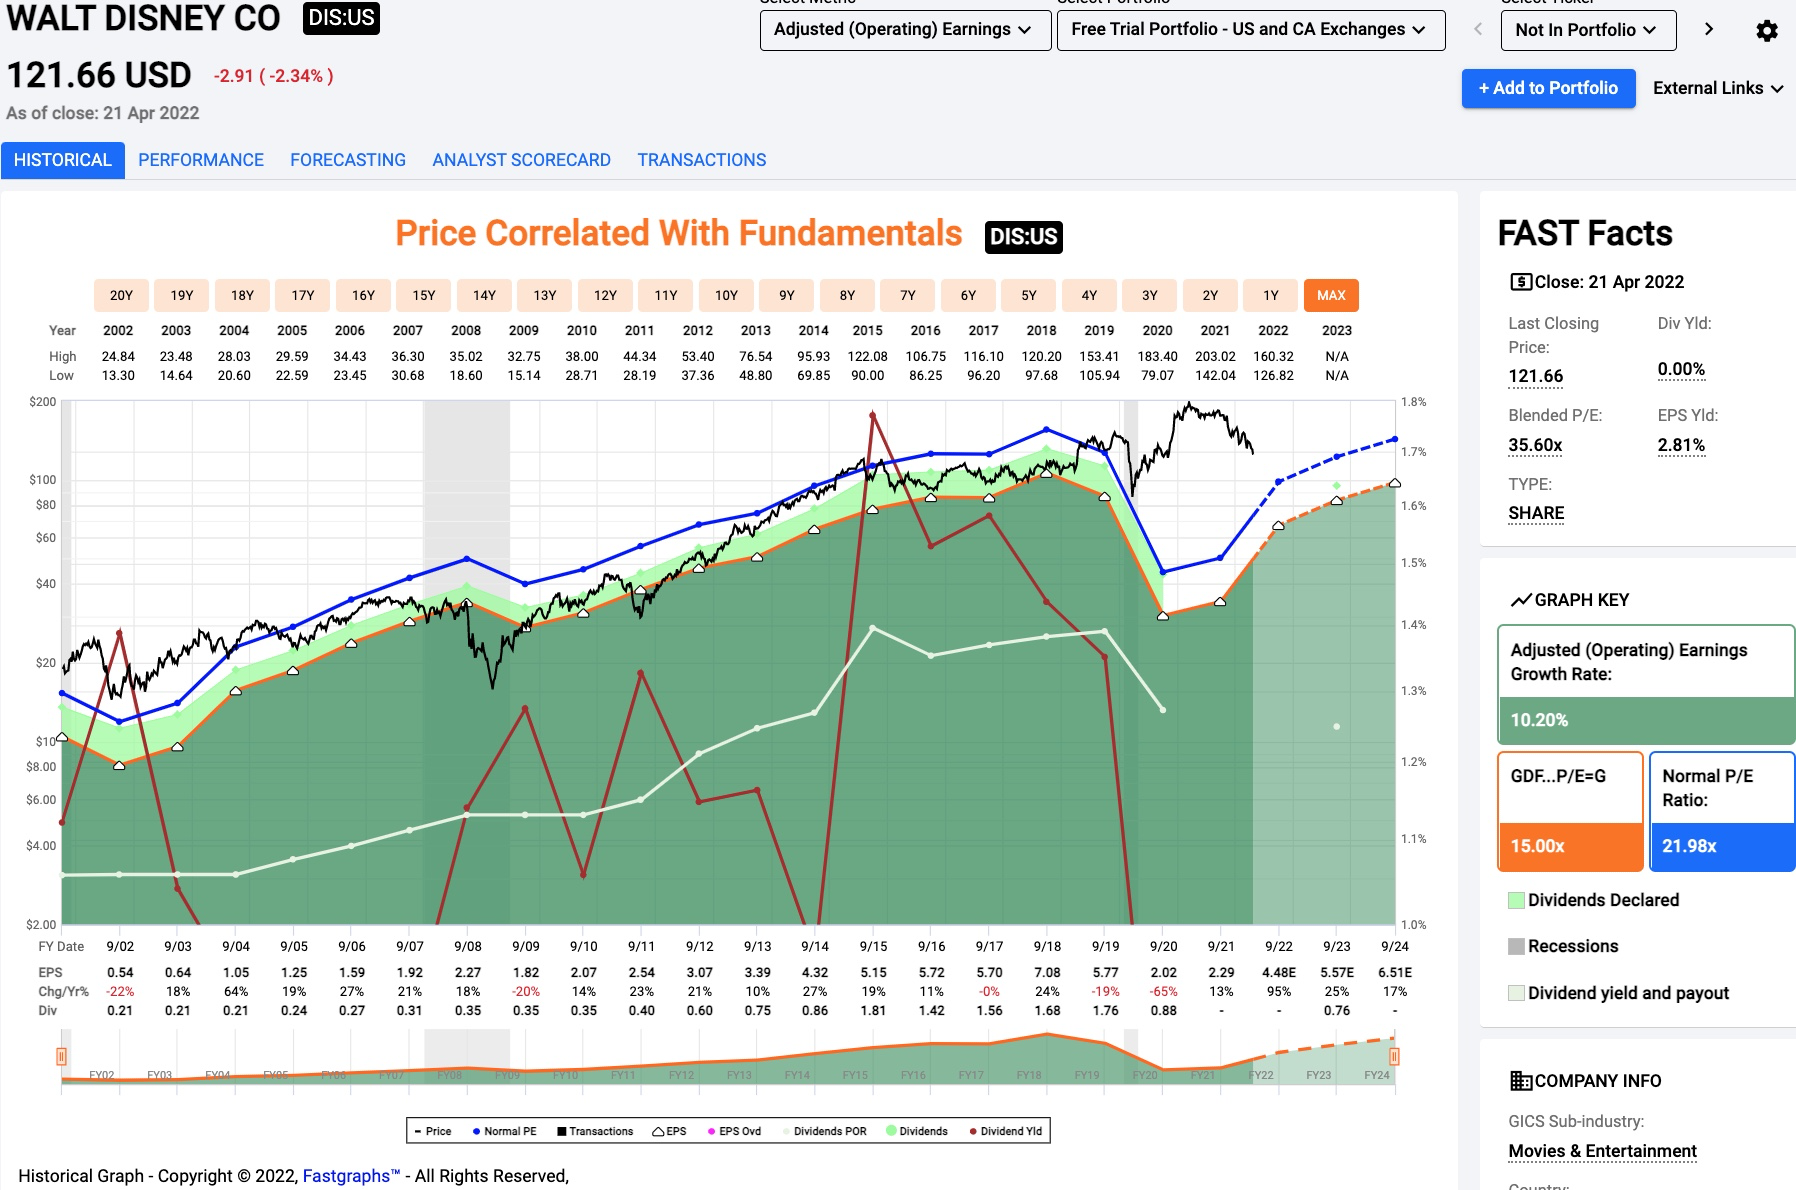
Task: Go to the next ticker arrow
Action: pos(1709,29)
